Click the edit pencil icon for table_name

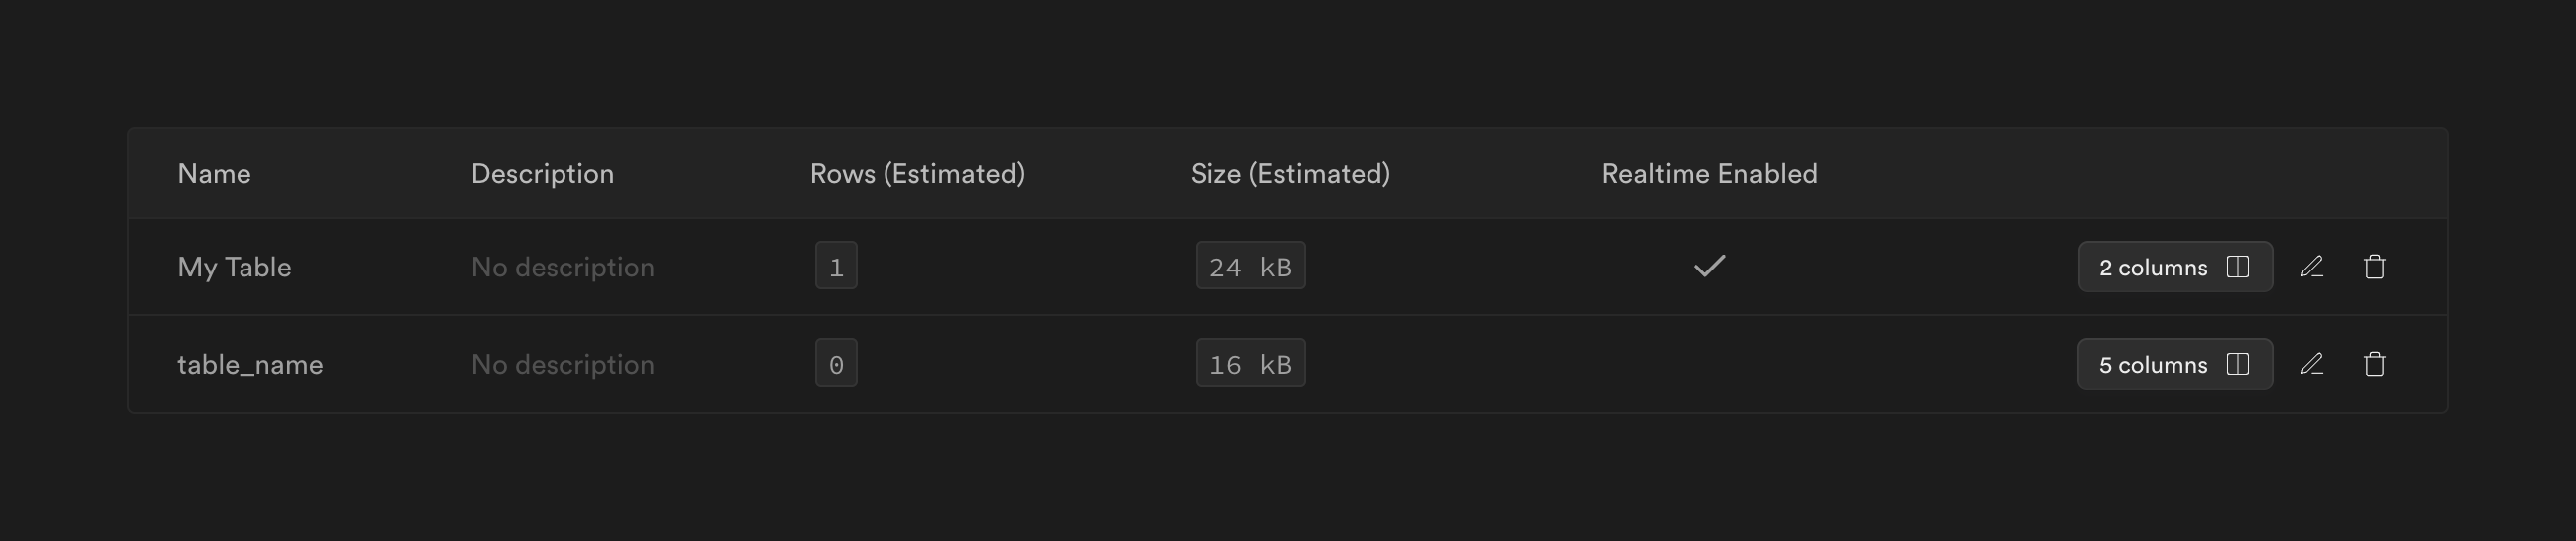[x=2311, y=364]
